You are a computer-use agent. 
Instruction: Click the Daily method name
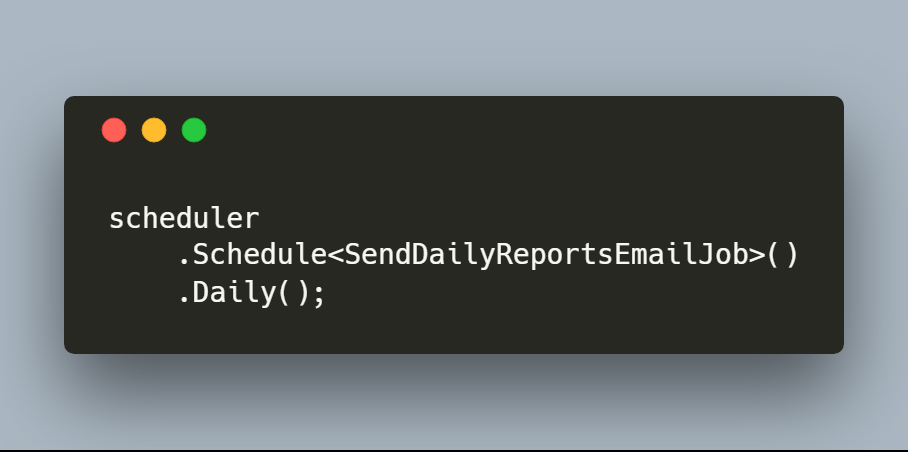[x=235, y=293]
